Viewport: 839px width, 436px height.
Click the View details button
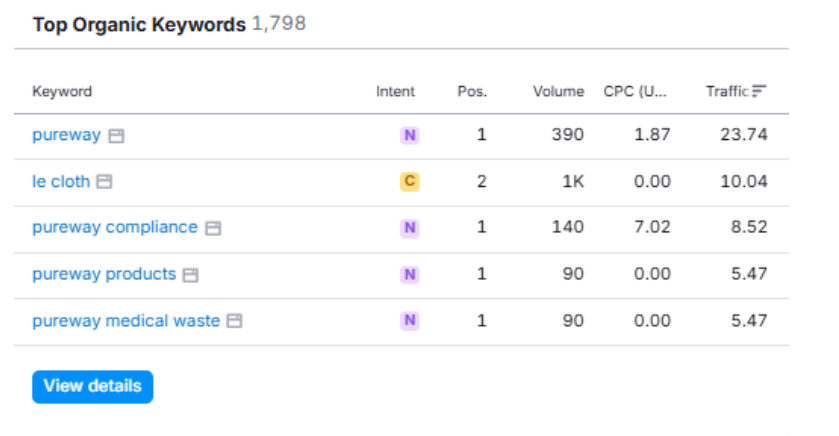tap(93, 386)
